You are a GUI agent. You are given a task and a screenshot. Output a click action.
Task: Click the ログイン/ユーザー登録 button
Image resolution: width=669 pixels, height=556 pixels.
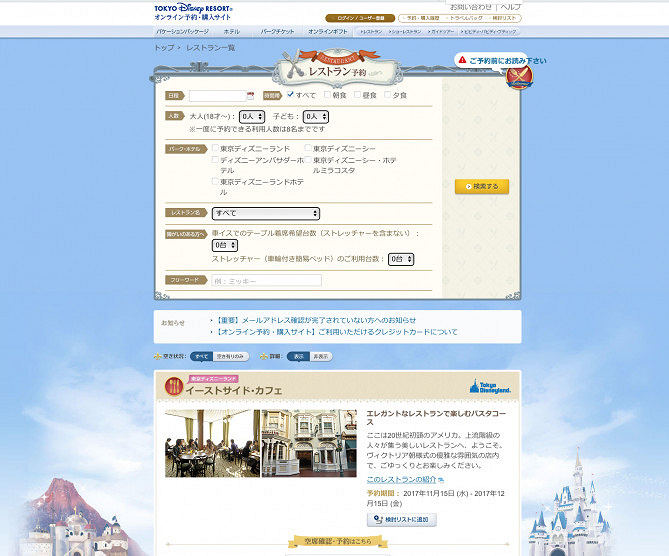[360, 18]
